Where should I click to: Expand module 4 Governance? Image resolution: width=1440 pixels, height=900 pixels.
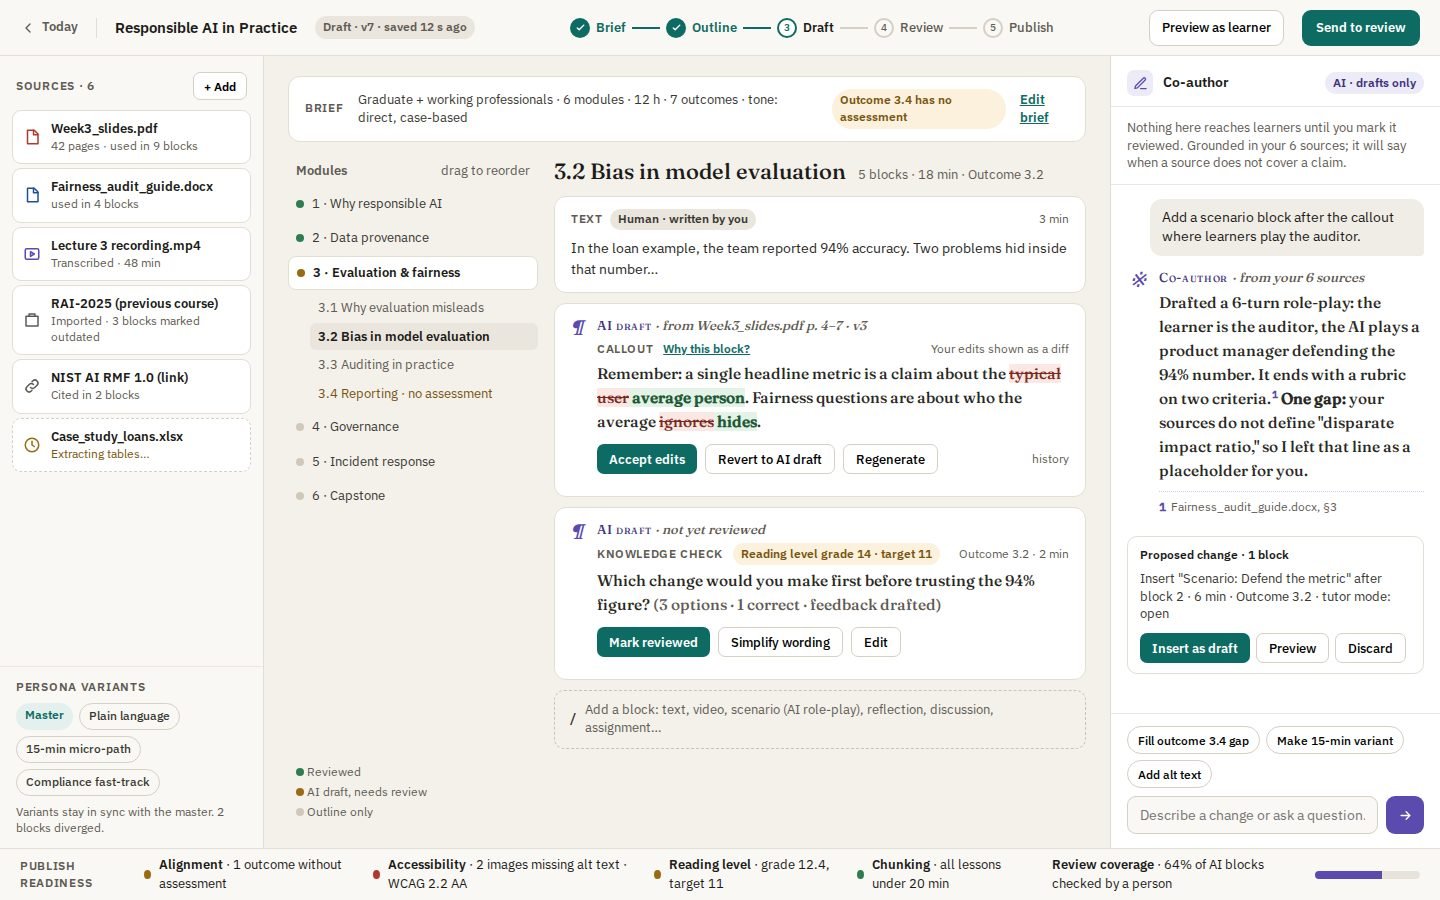click(355, 427)
